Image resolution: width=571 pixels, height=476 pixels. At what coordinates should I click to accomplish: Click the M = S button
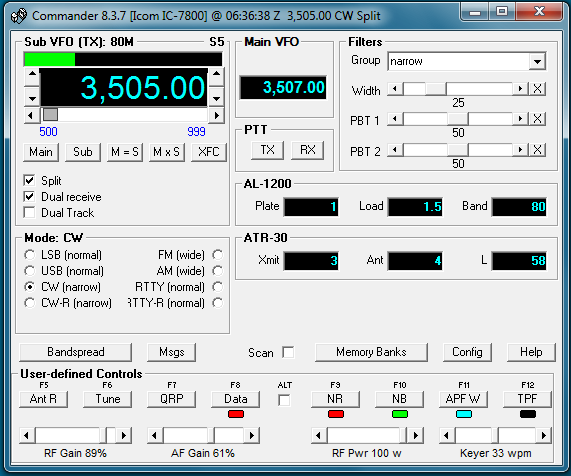pyautogui.click(x=125, y=152)
